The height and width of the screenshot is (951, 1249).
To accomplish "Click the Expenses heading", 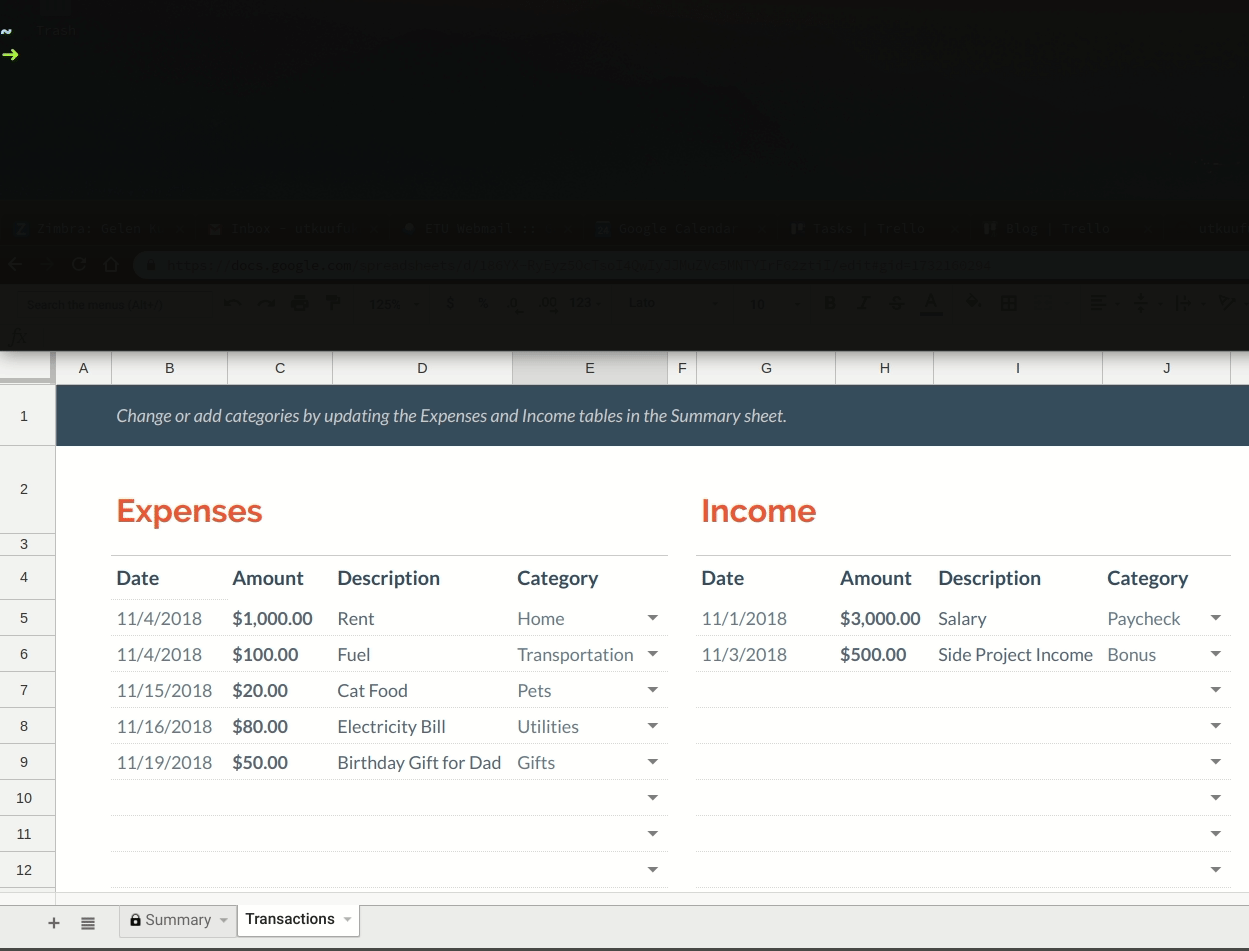I will coord(189,511).
